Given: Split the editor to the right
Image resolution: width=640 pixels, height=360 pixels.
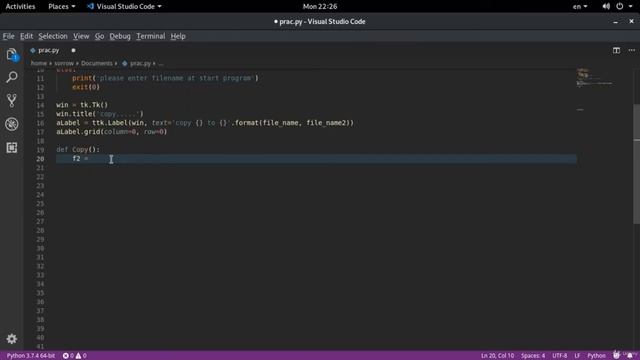Looking at the screenshot, I should coord(616,50).
